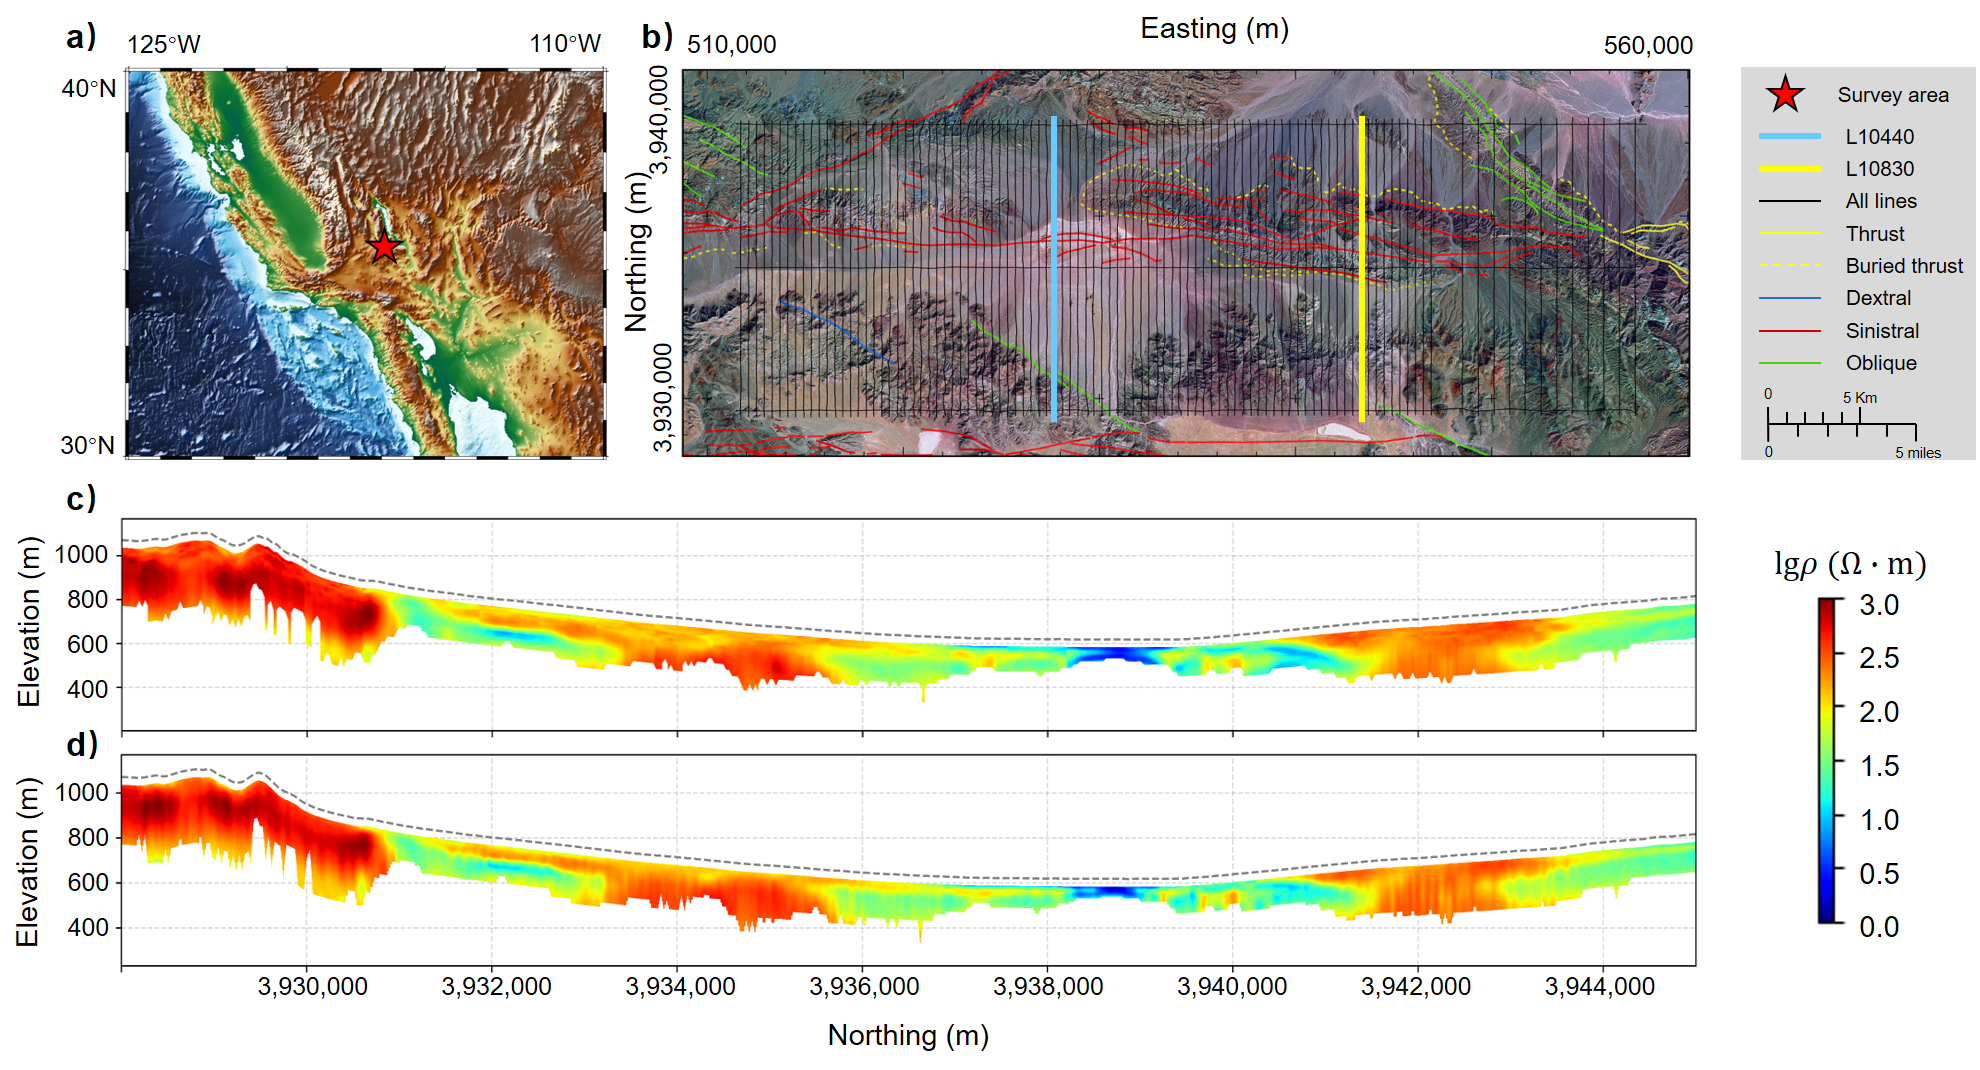This screenshot has height=1070, width=1980.
Task: Click the "400" elevation tick in panel d
Action: (x=88, y=928)
